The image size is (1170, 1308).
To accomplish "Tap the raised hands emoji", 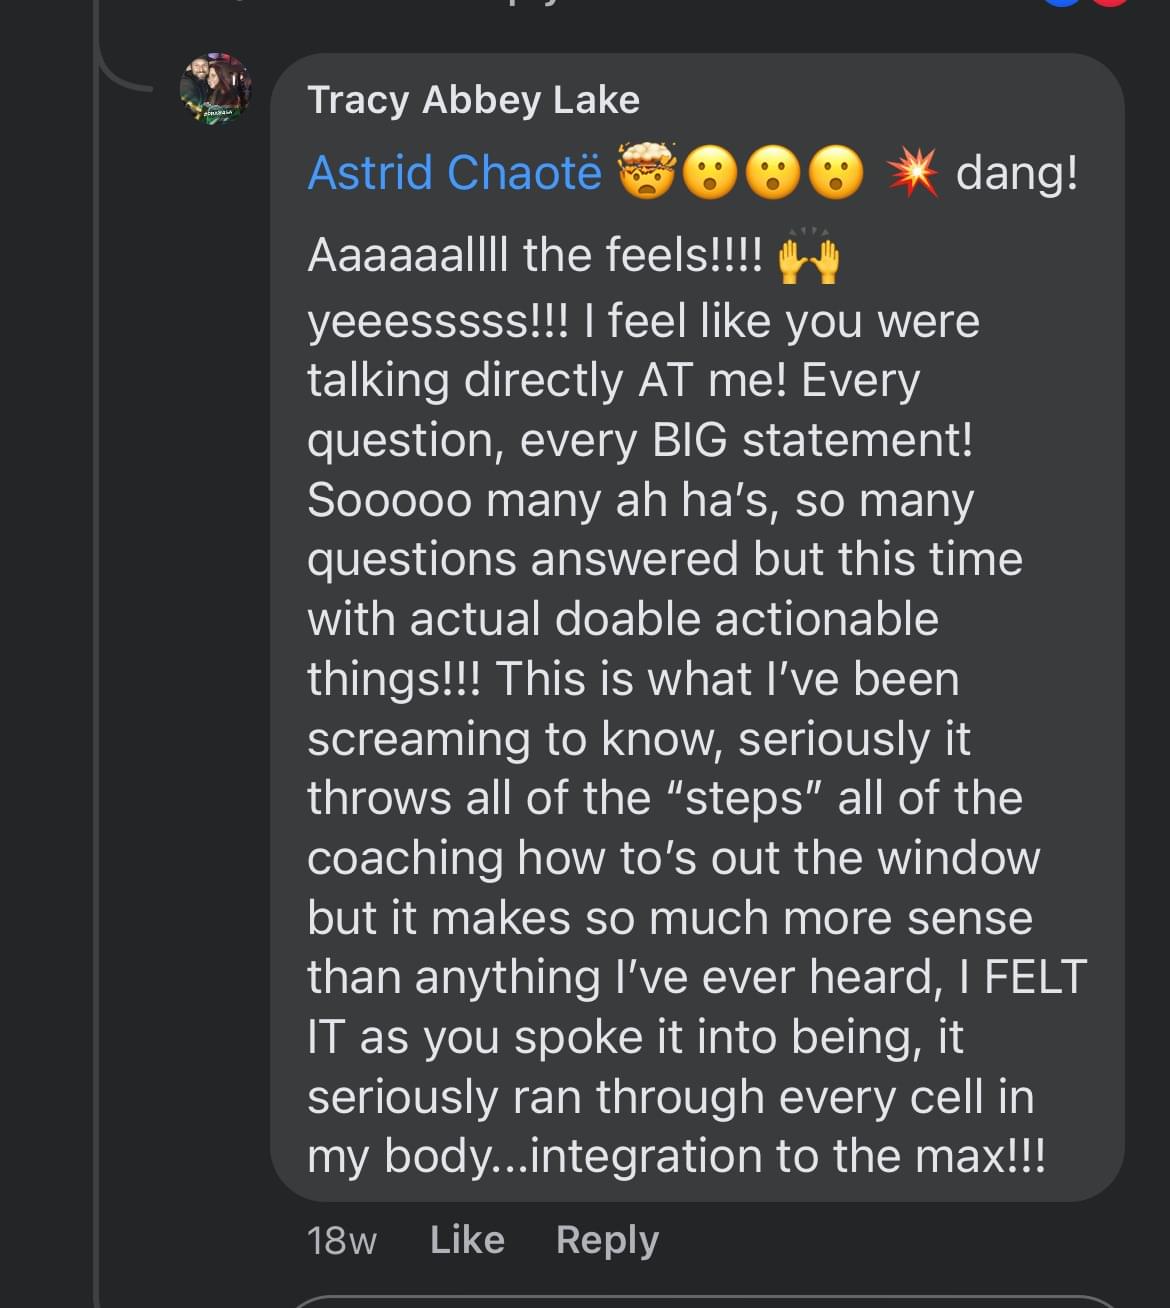I will (x=808, y=257).
